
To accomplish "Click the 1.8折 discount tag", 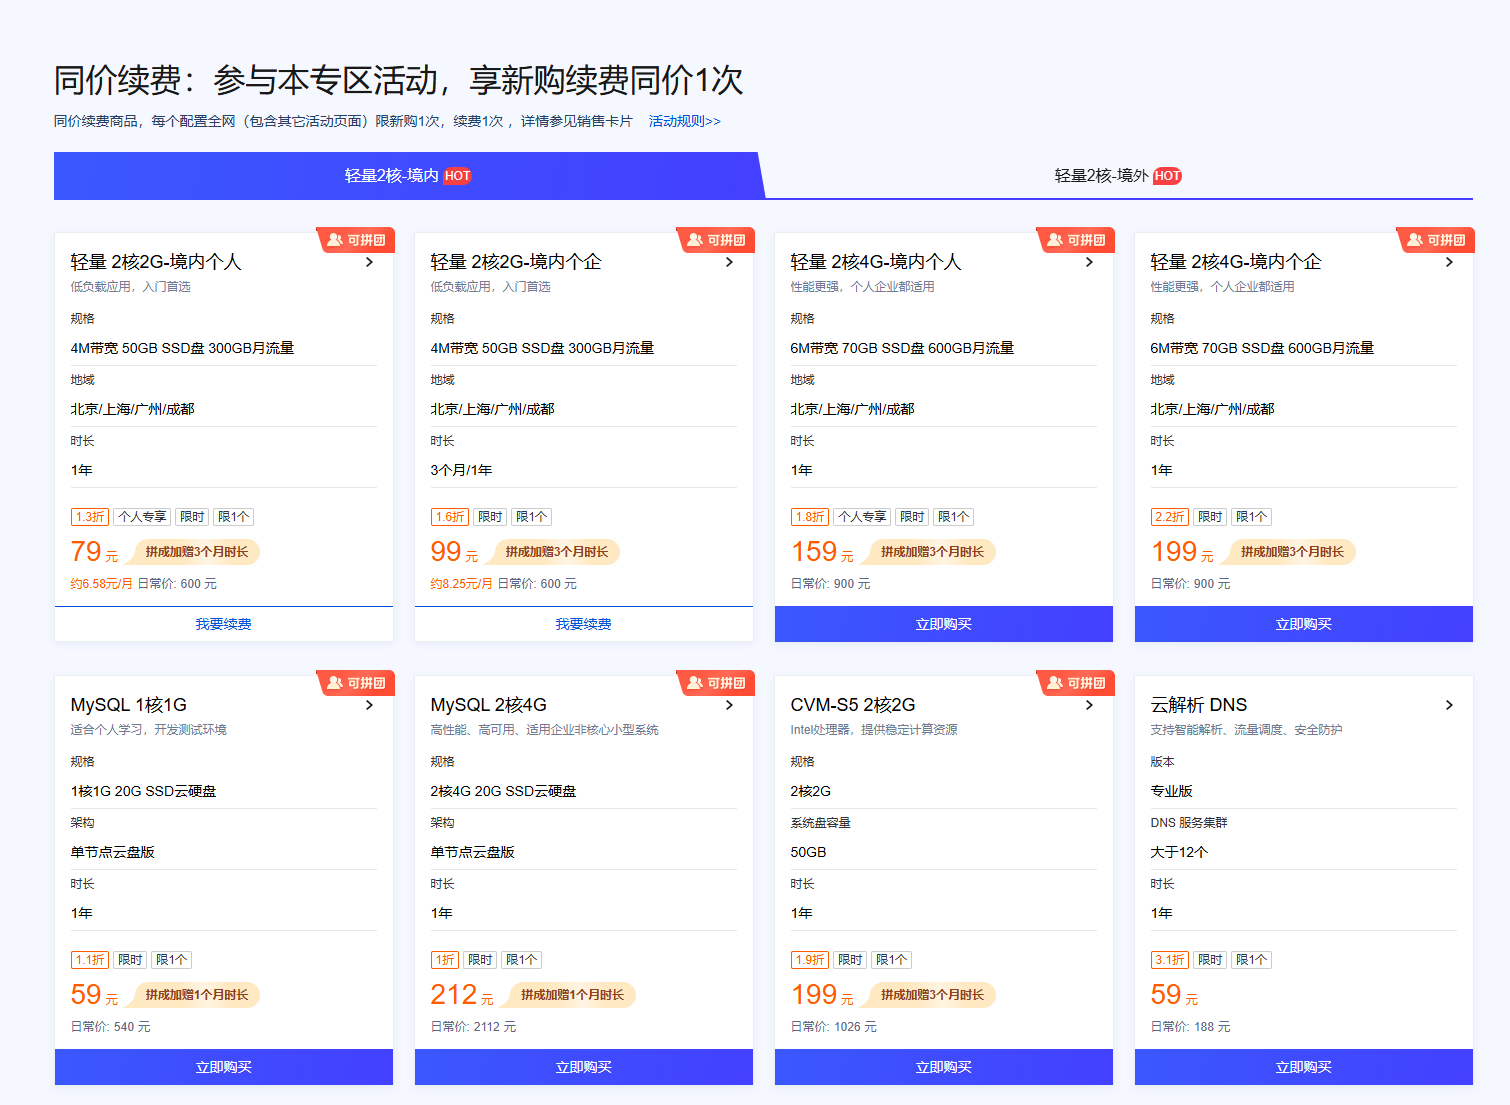I will pos(810,517).
